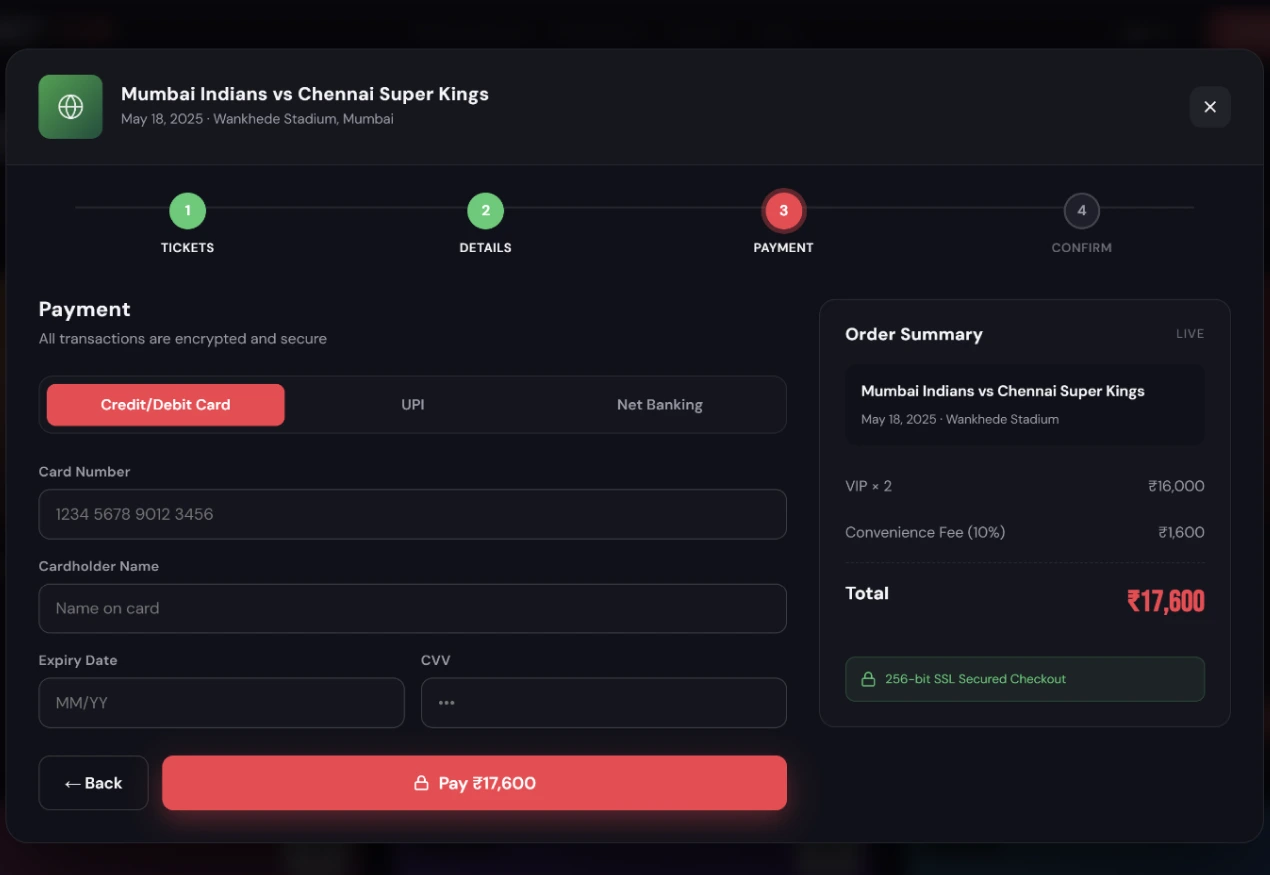1270x875 pixels.
Task: Click the Card Number field label
Action: click(85, 472)
